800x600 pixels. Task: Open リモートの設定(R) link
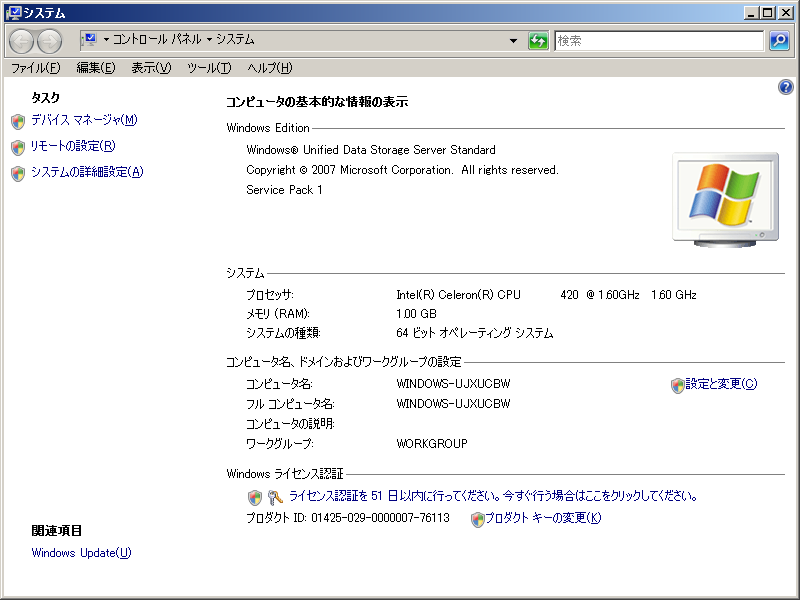pos(73,146)
